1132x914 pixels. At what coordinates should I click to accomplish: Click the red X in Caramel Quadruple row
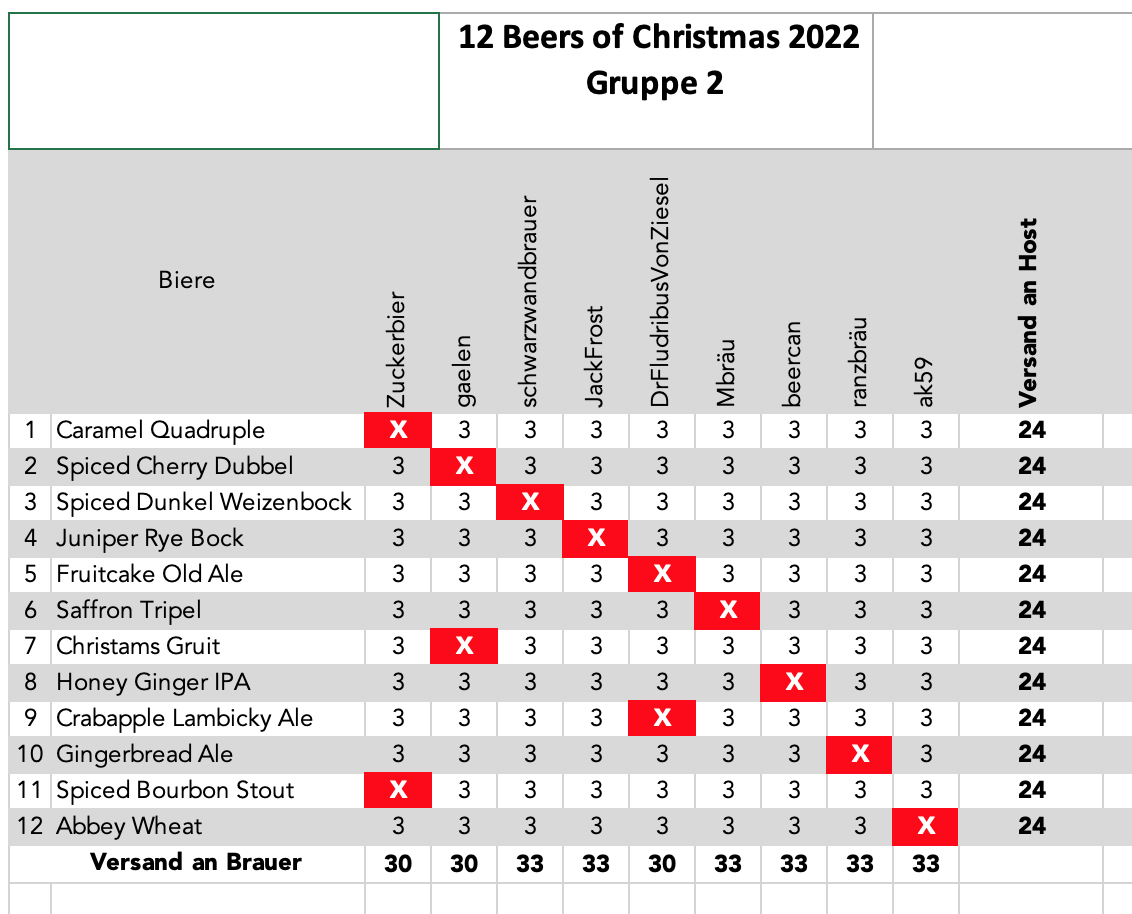tap(398, 430)
